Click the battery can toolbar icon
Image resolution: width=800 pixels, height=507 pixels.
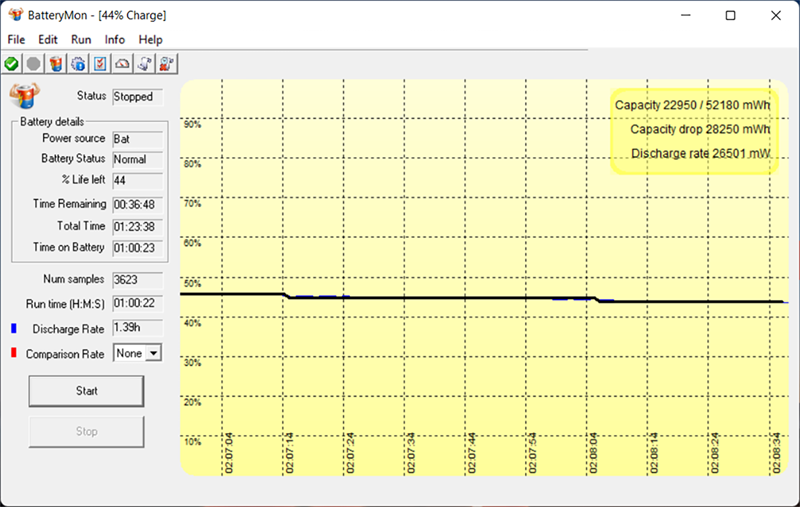click(56, 64)
